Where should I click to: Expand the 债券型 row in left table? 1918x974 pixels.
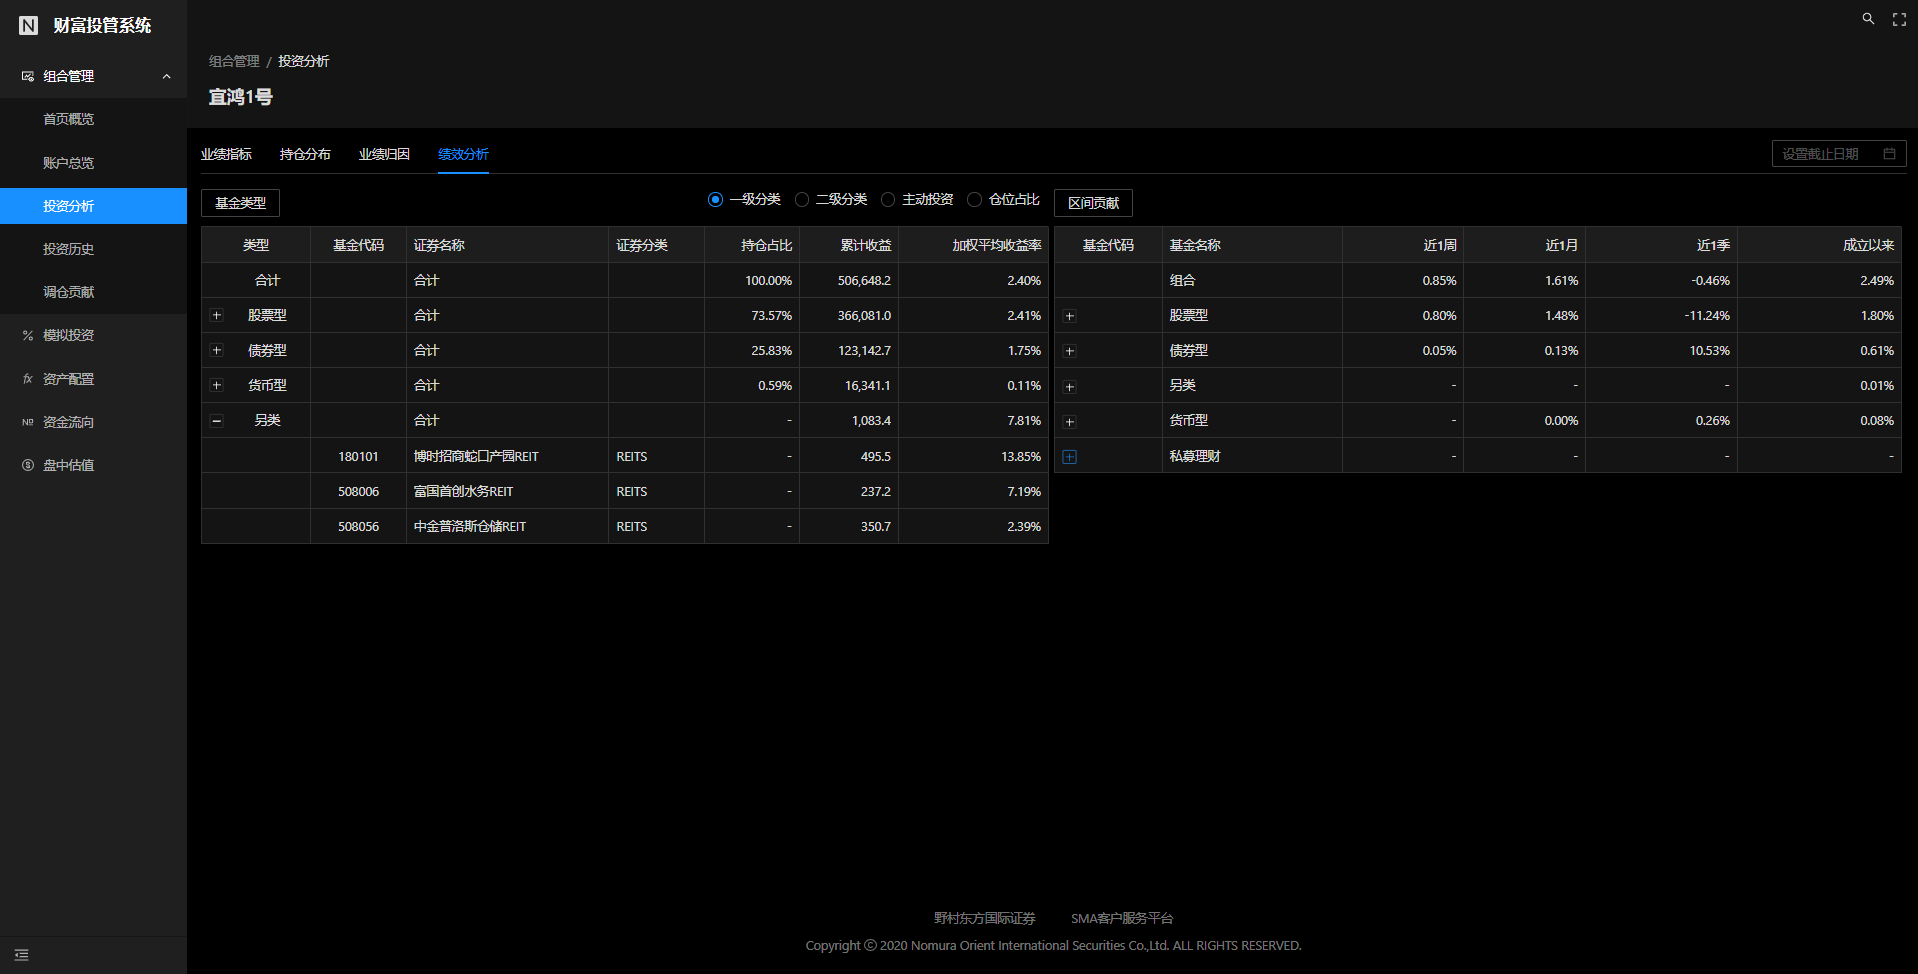click(x=216, y=350)
